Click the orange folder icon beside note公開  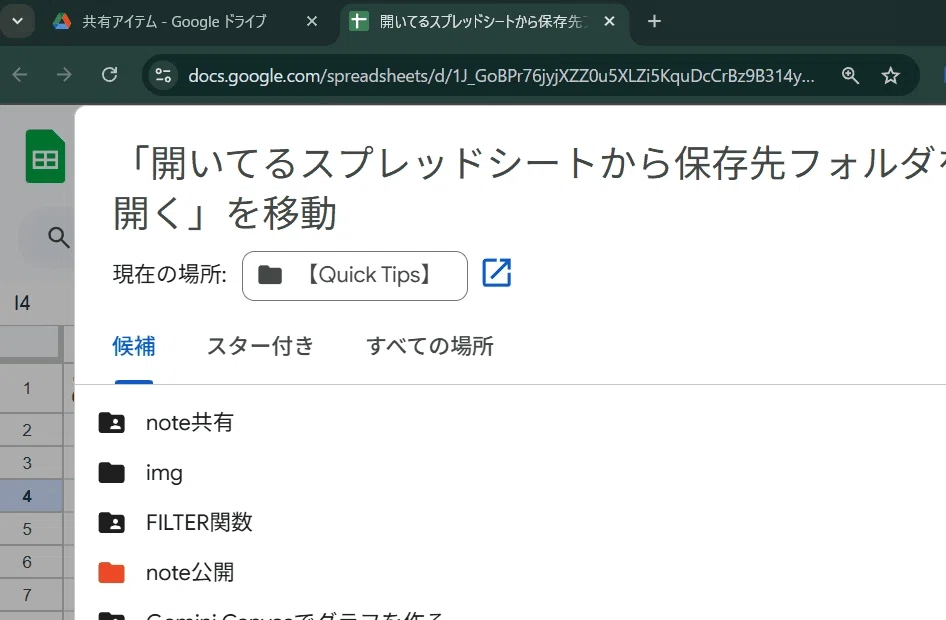click(112, 572)
